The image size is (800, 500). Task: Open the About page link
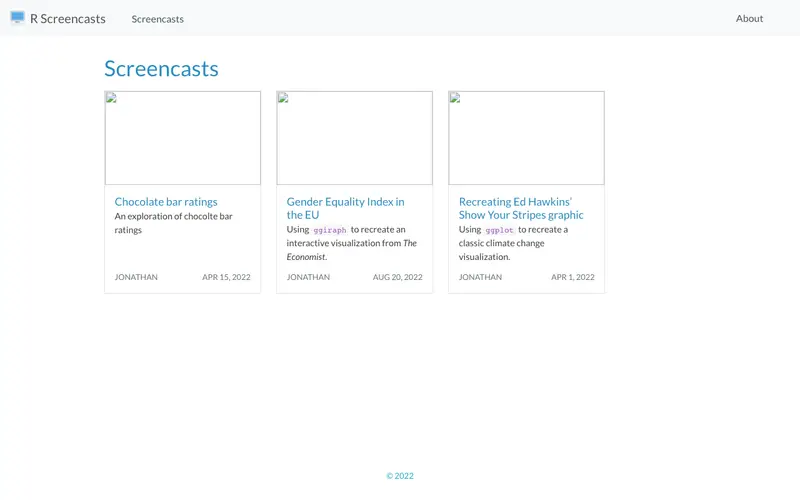[749, 18]
